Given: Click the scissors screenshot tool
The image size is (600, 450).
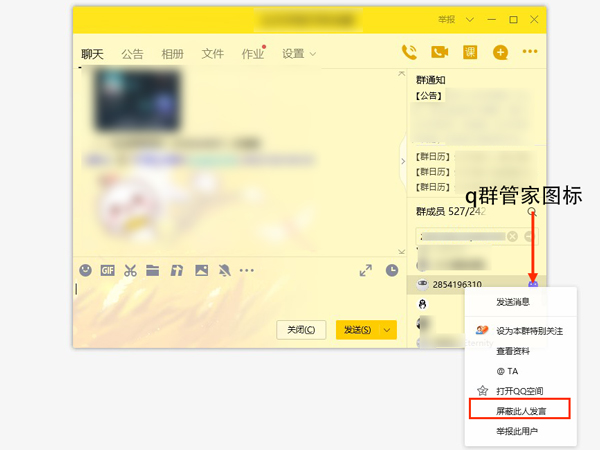Looking at the screenshot, I should click(x=130, y=270).
